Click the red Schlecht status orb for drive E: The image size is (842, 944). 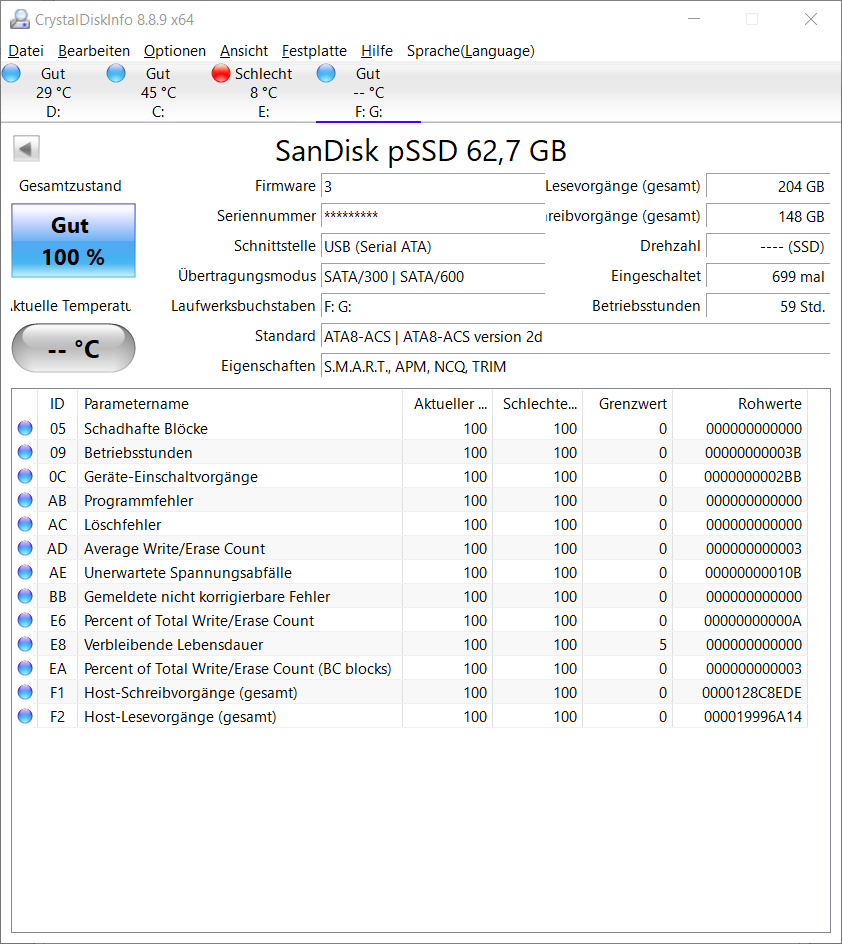point(221,73)
